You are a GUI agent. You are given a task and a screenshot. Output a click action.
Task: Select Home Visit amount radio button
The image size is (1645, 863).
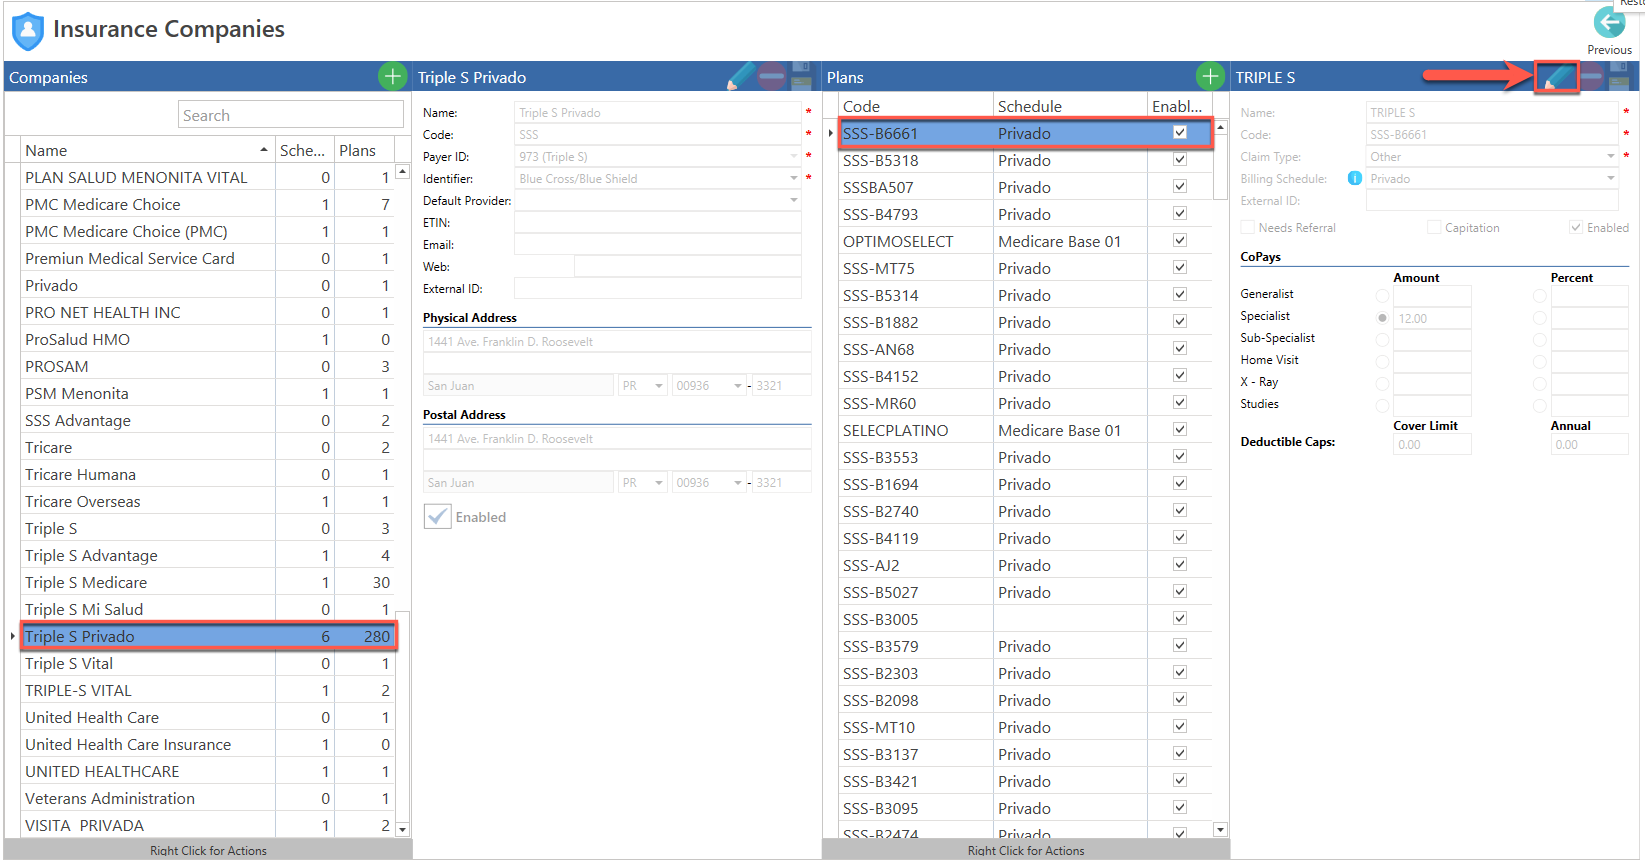[x=1382, y=362]
